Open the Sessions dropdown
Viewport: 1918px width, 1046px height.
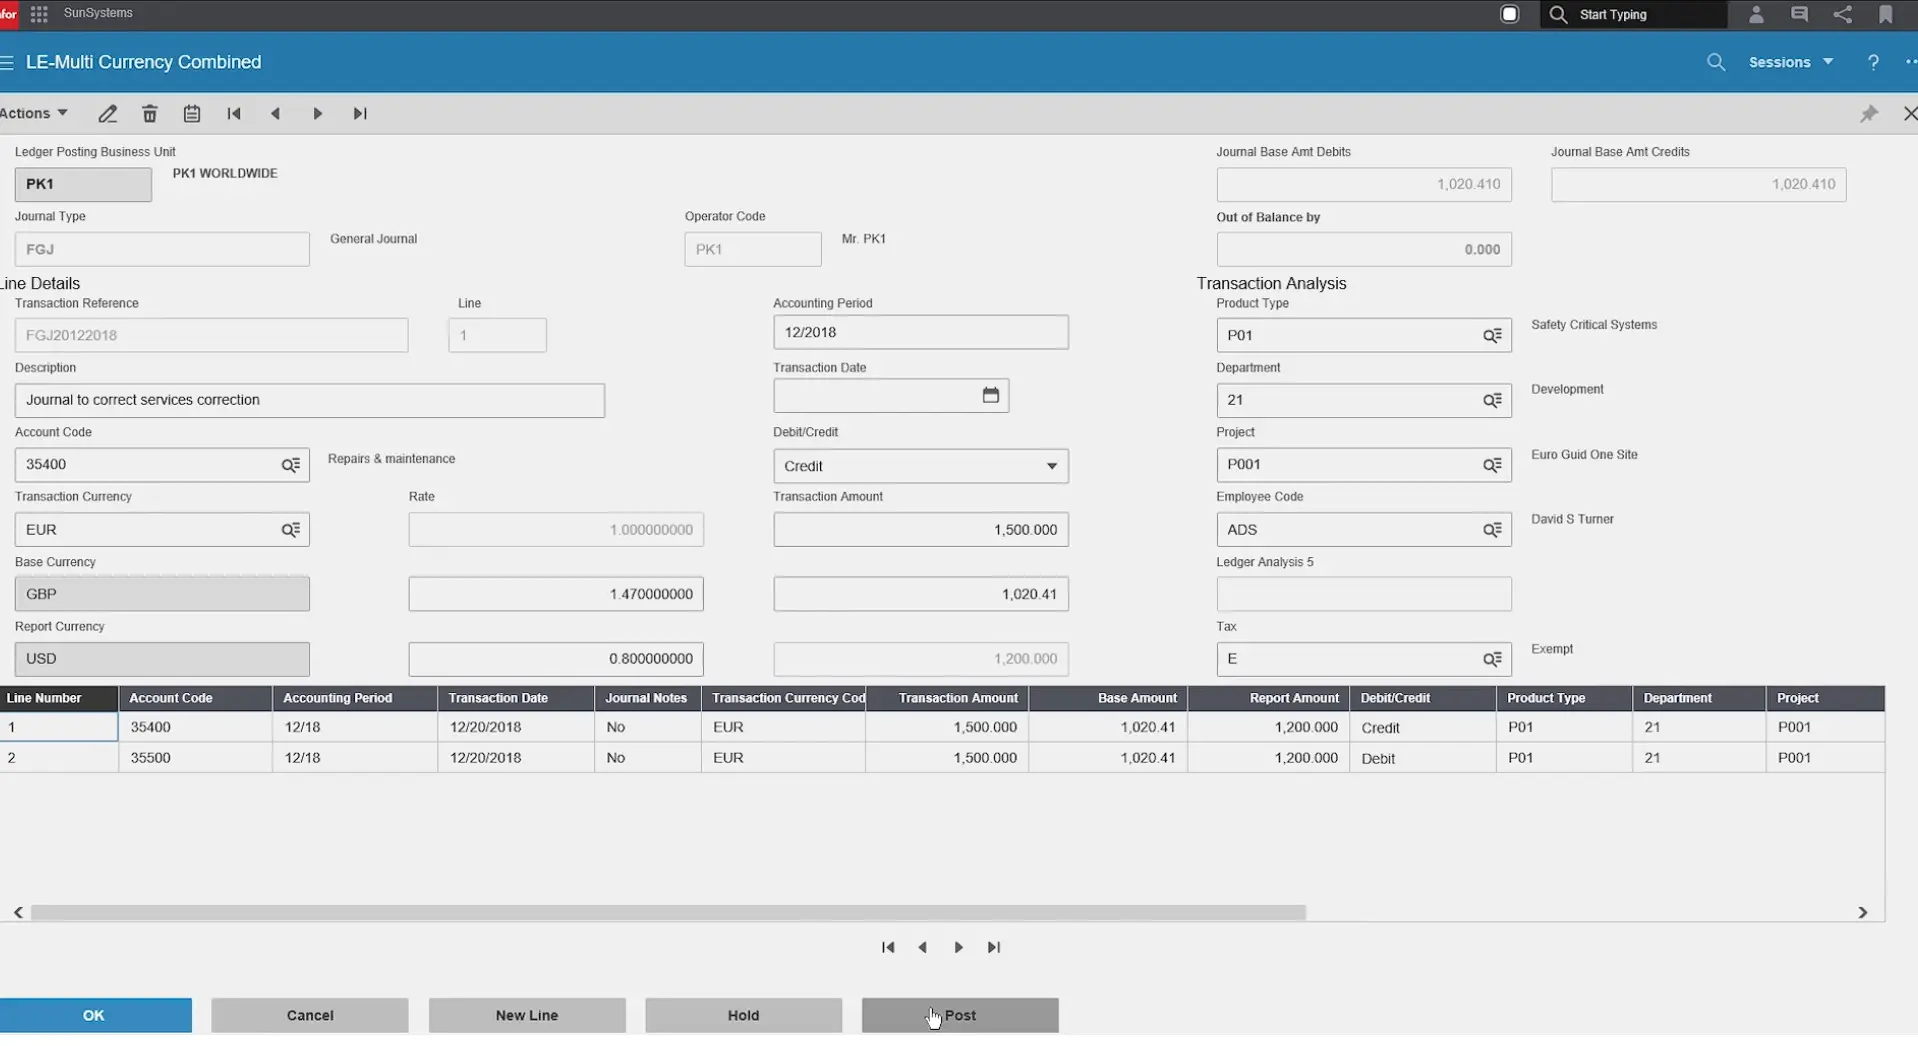pos(1791,62)
